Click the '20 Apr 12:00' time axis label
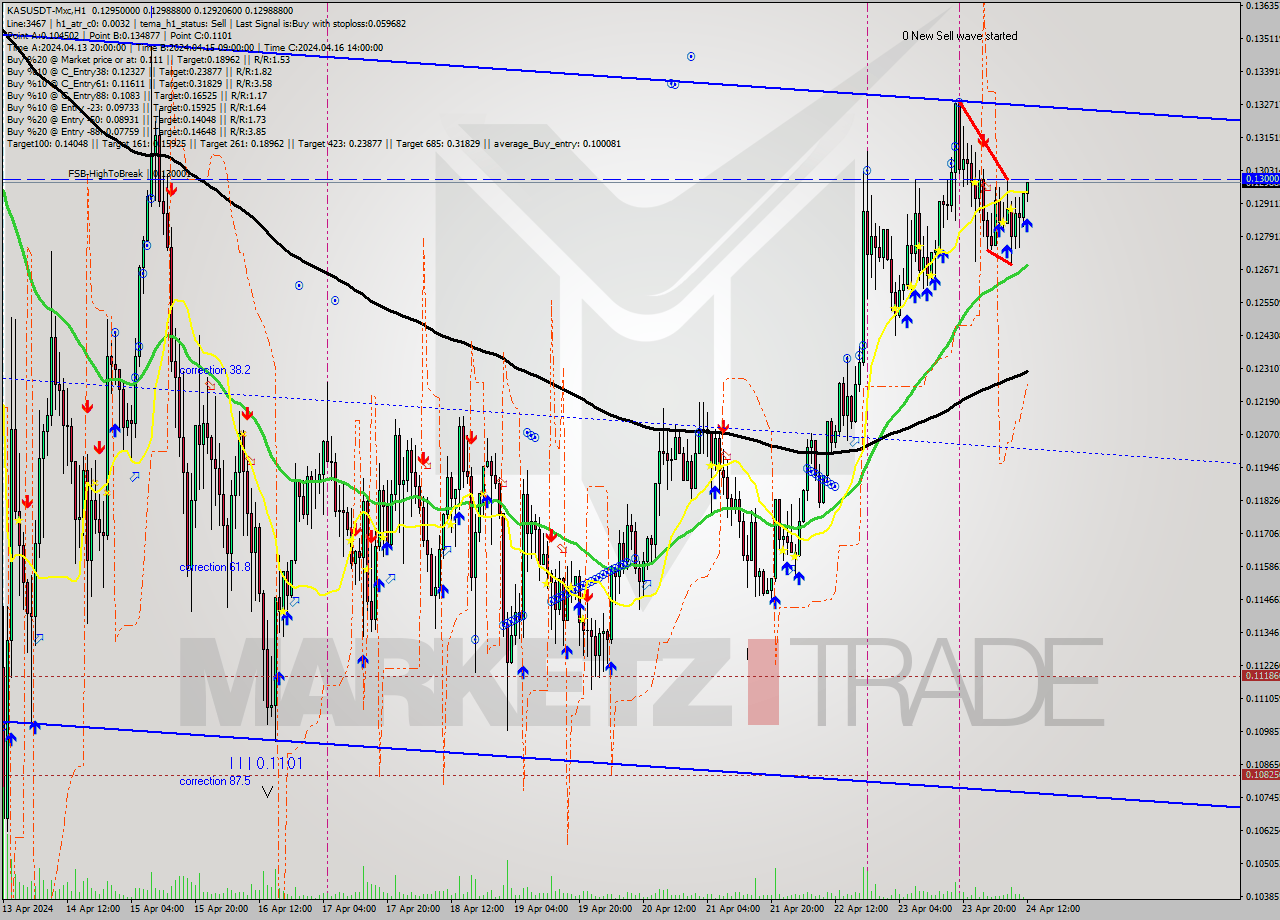The height and width of the screenshot is (920, 1280). (x=669, y=909)
